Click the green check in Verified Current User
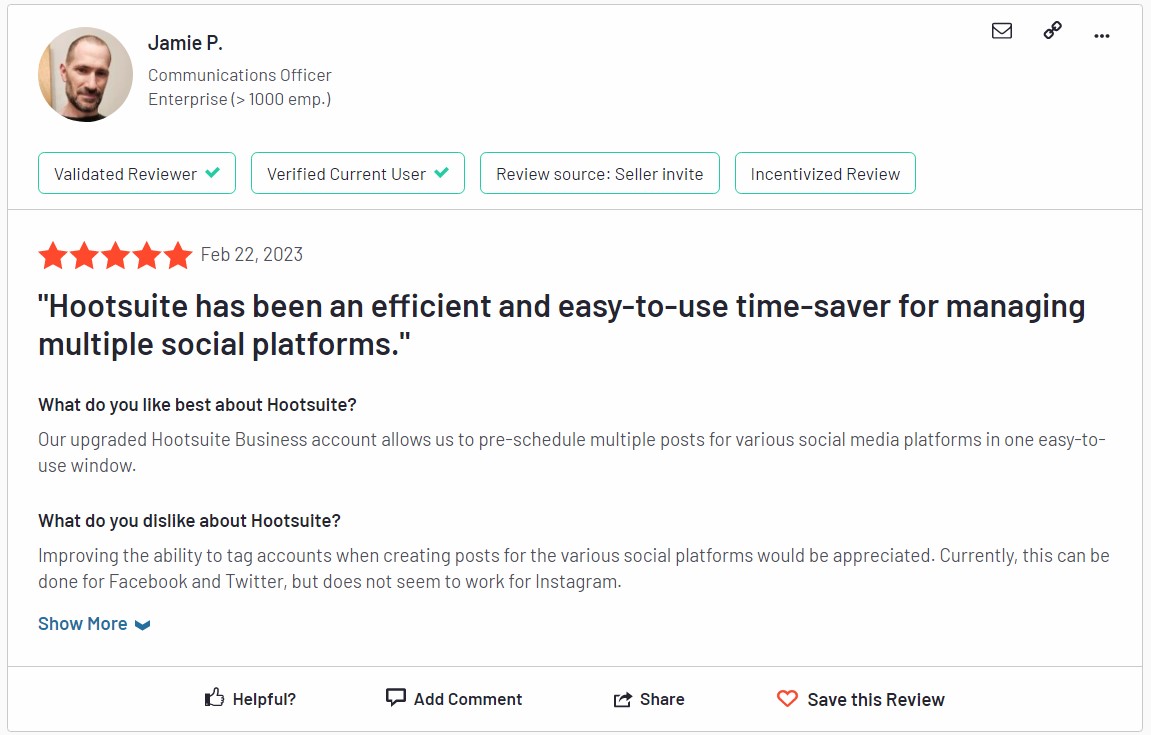The width and height of the screenshot is (1151, 735). click(441, 173)
